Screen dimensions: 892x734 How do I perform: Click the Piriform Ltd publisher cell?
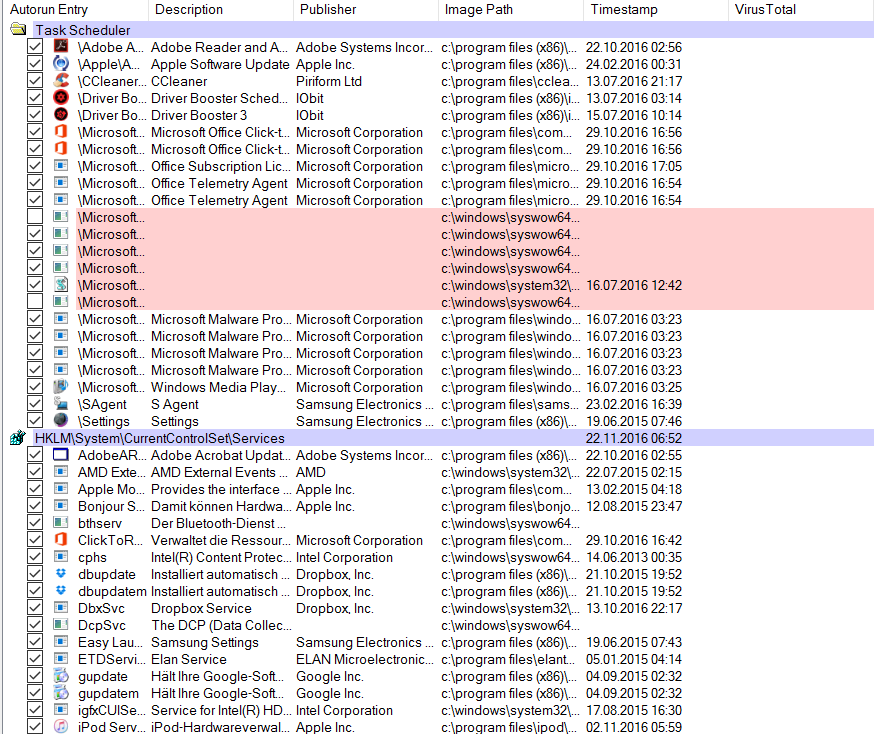point(329,81)
